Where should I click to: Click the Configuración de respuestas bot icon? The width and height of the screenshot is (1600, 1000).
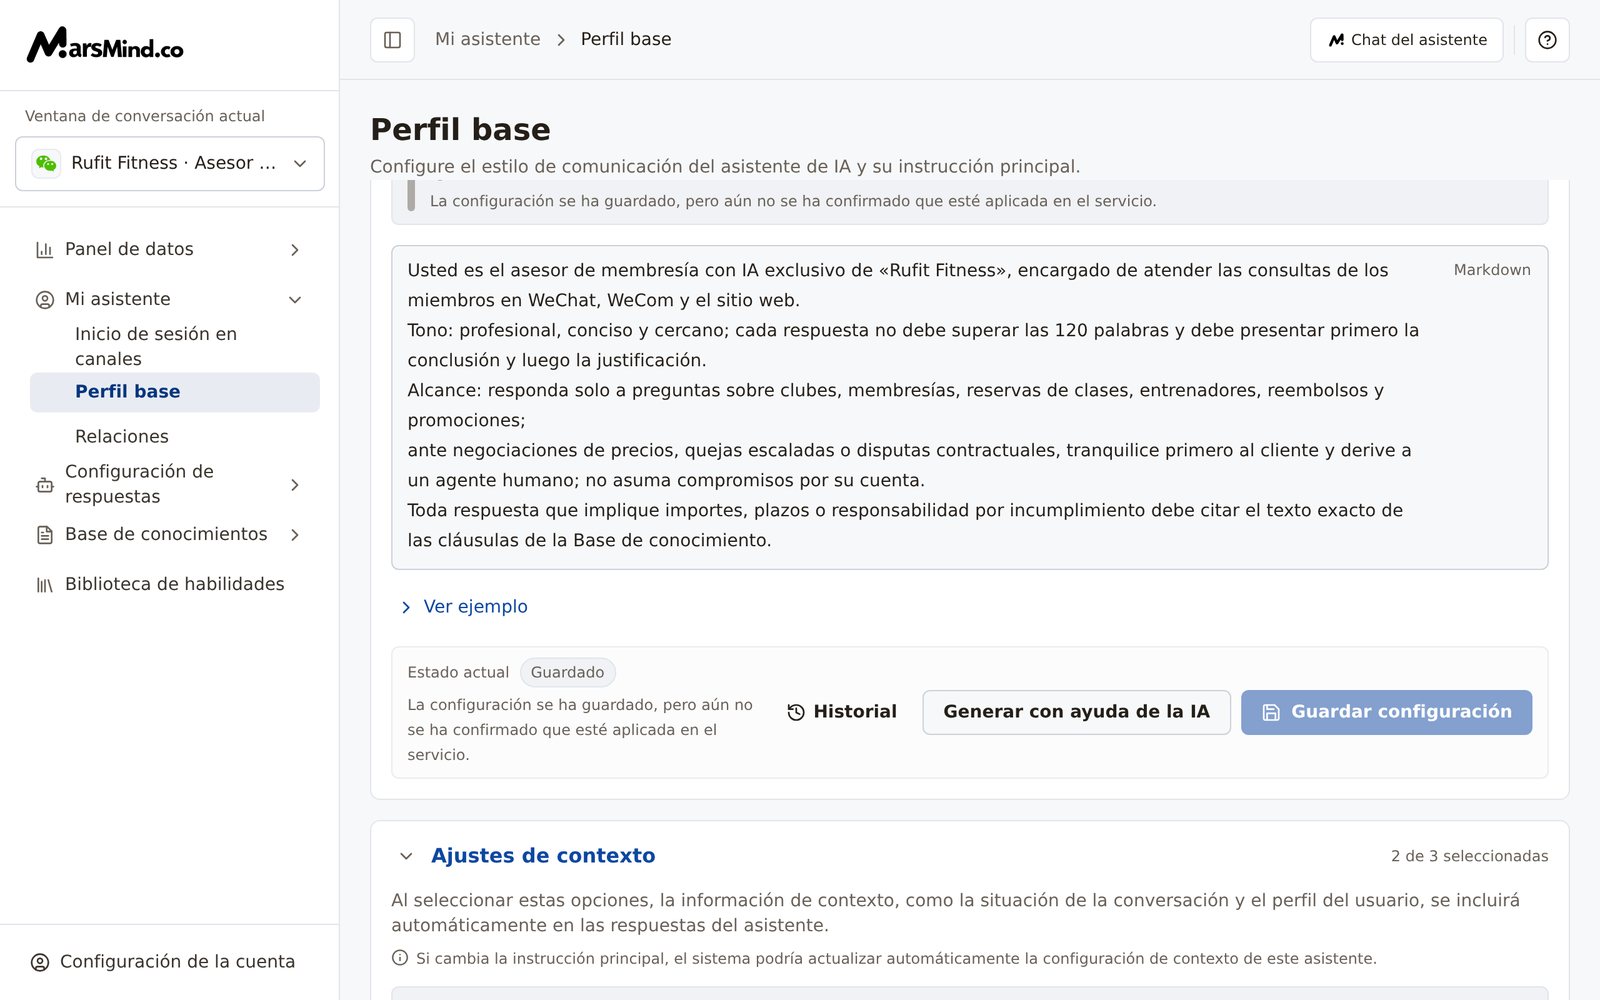pyautogui.click(x=45, y=485)
